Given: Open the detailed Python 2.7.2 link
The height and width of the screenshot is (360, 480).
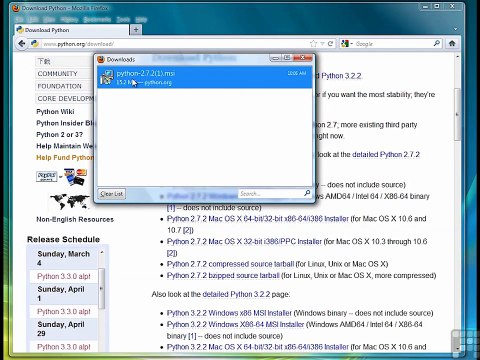Looking at the screenshot, I should click(386, 155).
